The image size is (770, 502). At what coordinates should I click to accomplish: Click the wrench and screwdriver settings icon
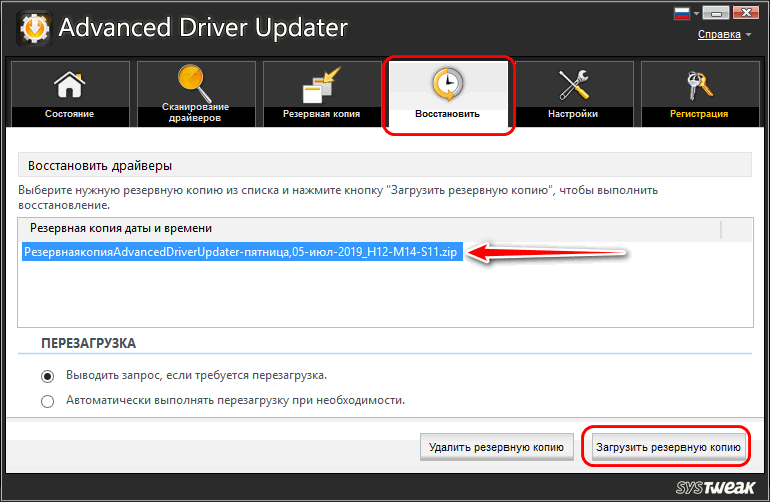click(x=574, y=84)
